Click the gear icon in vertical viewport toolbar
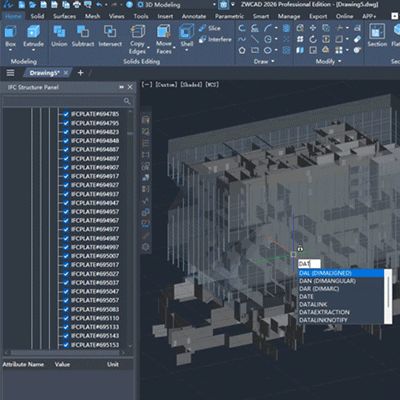 click(x=146, y=247)
